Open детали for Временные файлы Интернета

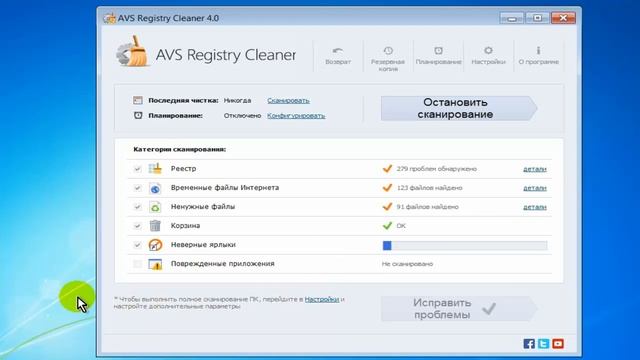[535, 188]
